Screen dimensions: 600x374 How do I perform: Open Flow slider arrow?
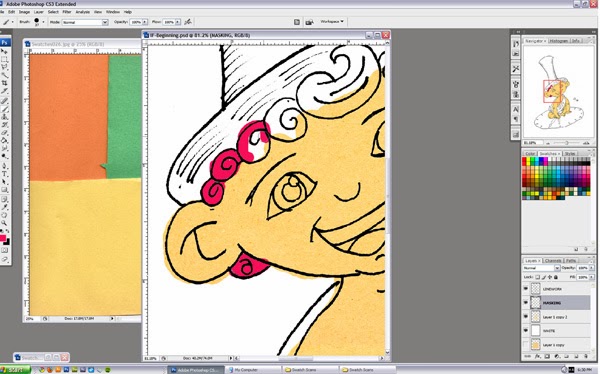[178, 22]
